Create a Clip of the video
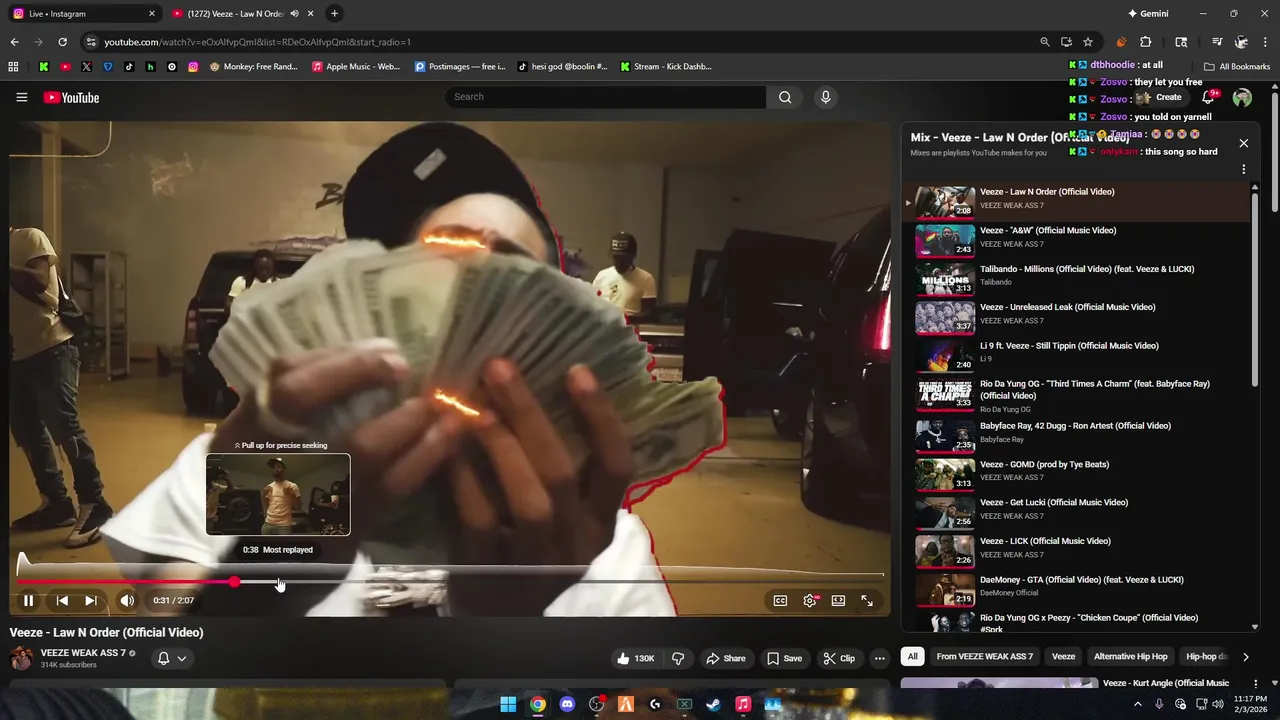The width and height of the screenshot is (1280, 720). pyautogui.click(x=838, y=658)
